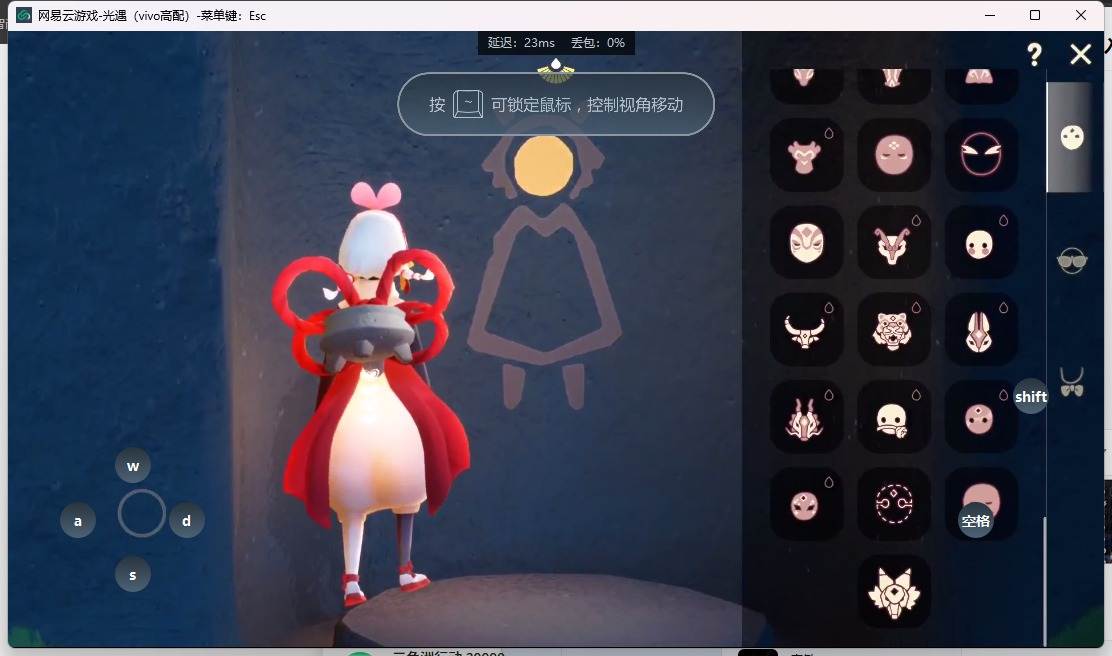Image resolution: width=1112 pixels, height=656 pixels.
Task: Choose the dragon head mask
Action: pos(806,417)
